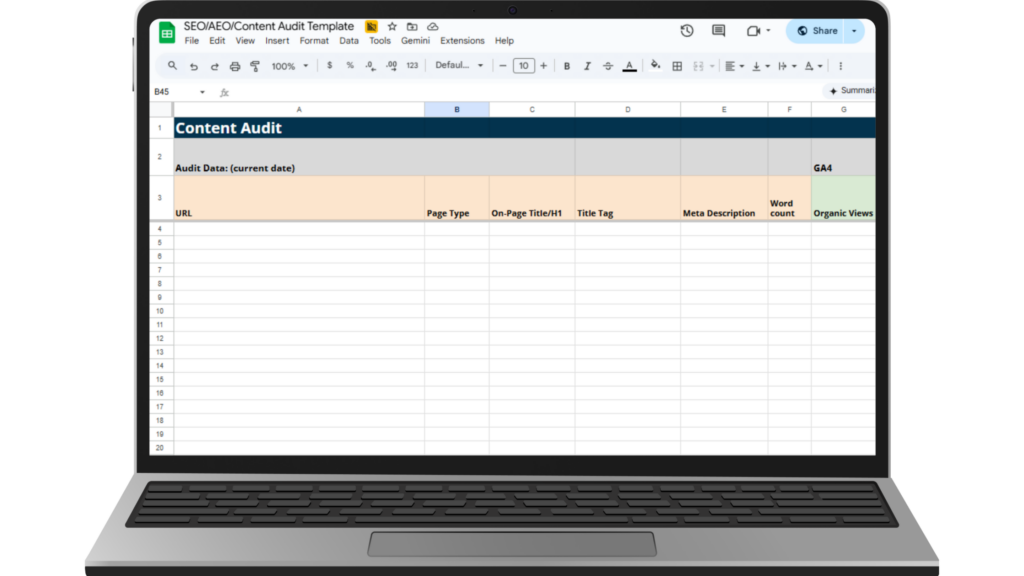Expand the arrow next to Share
The width and height of the screenshot is (1024, 576).
[854, 31]
